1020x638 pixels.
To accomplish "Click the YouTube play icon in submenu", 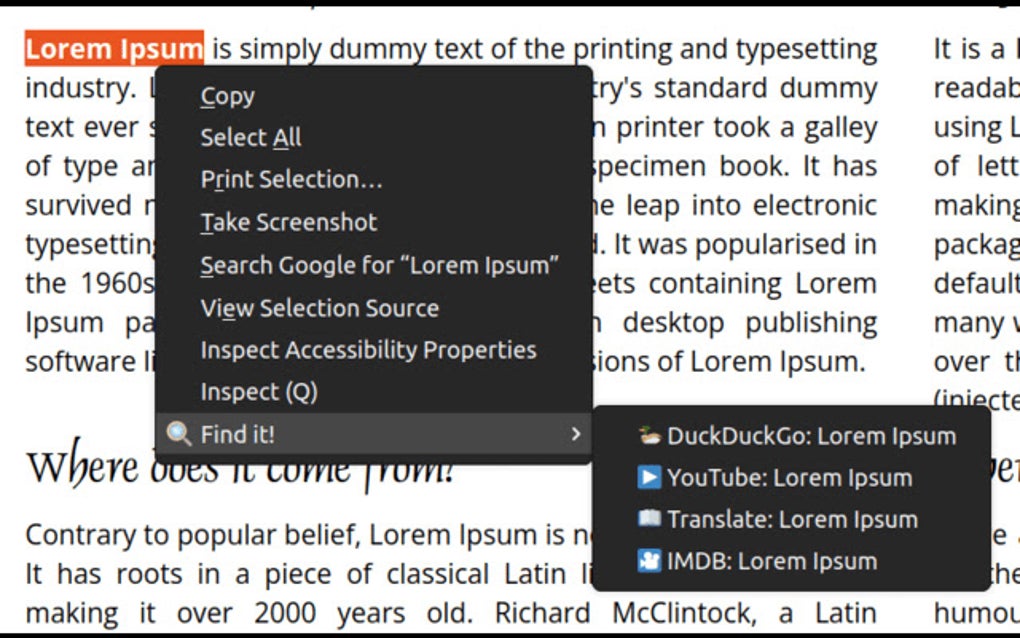I will pos(649,477).
